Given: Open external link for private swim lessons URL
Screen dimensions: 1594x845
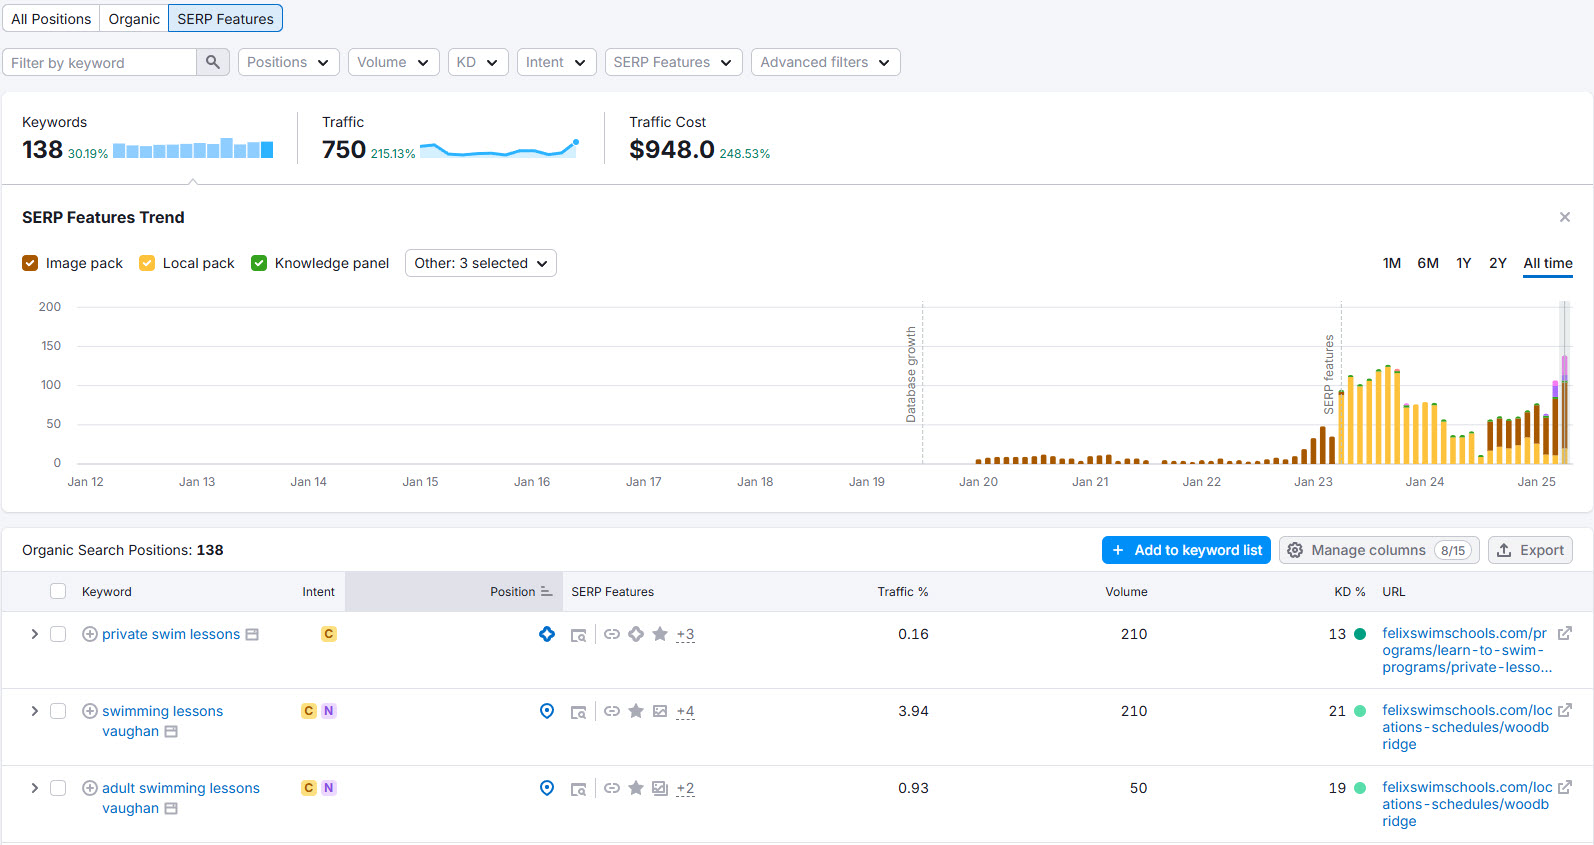Looking at the screenshot, I should [x=1564, y=633].
